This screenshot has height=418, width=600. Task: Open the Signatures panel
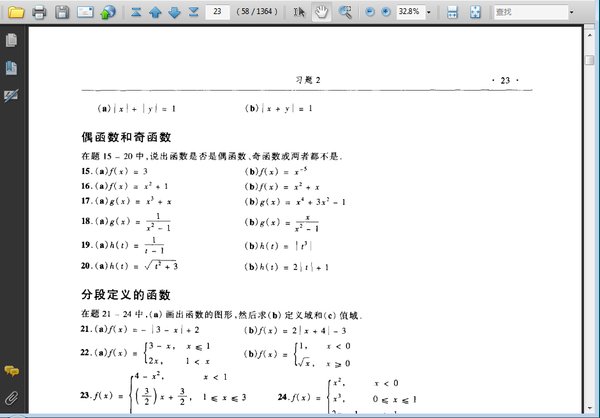click(11, 96)
